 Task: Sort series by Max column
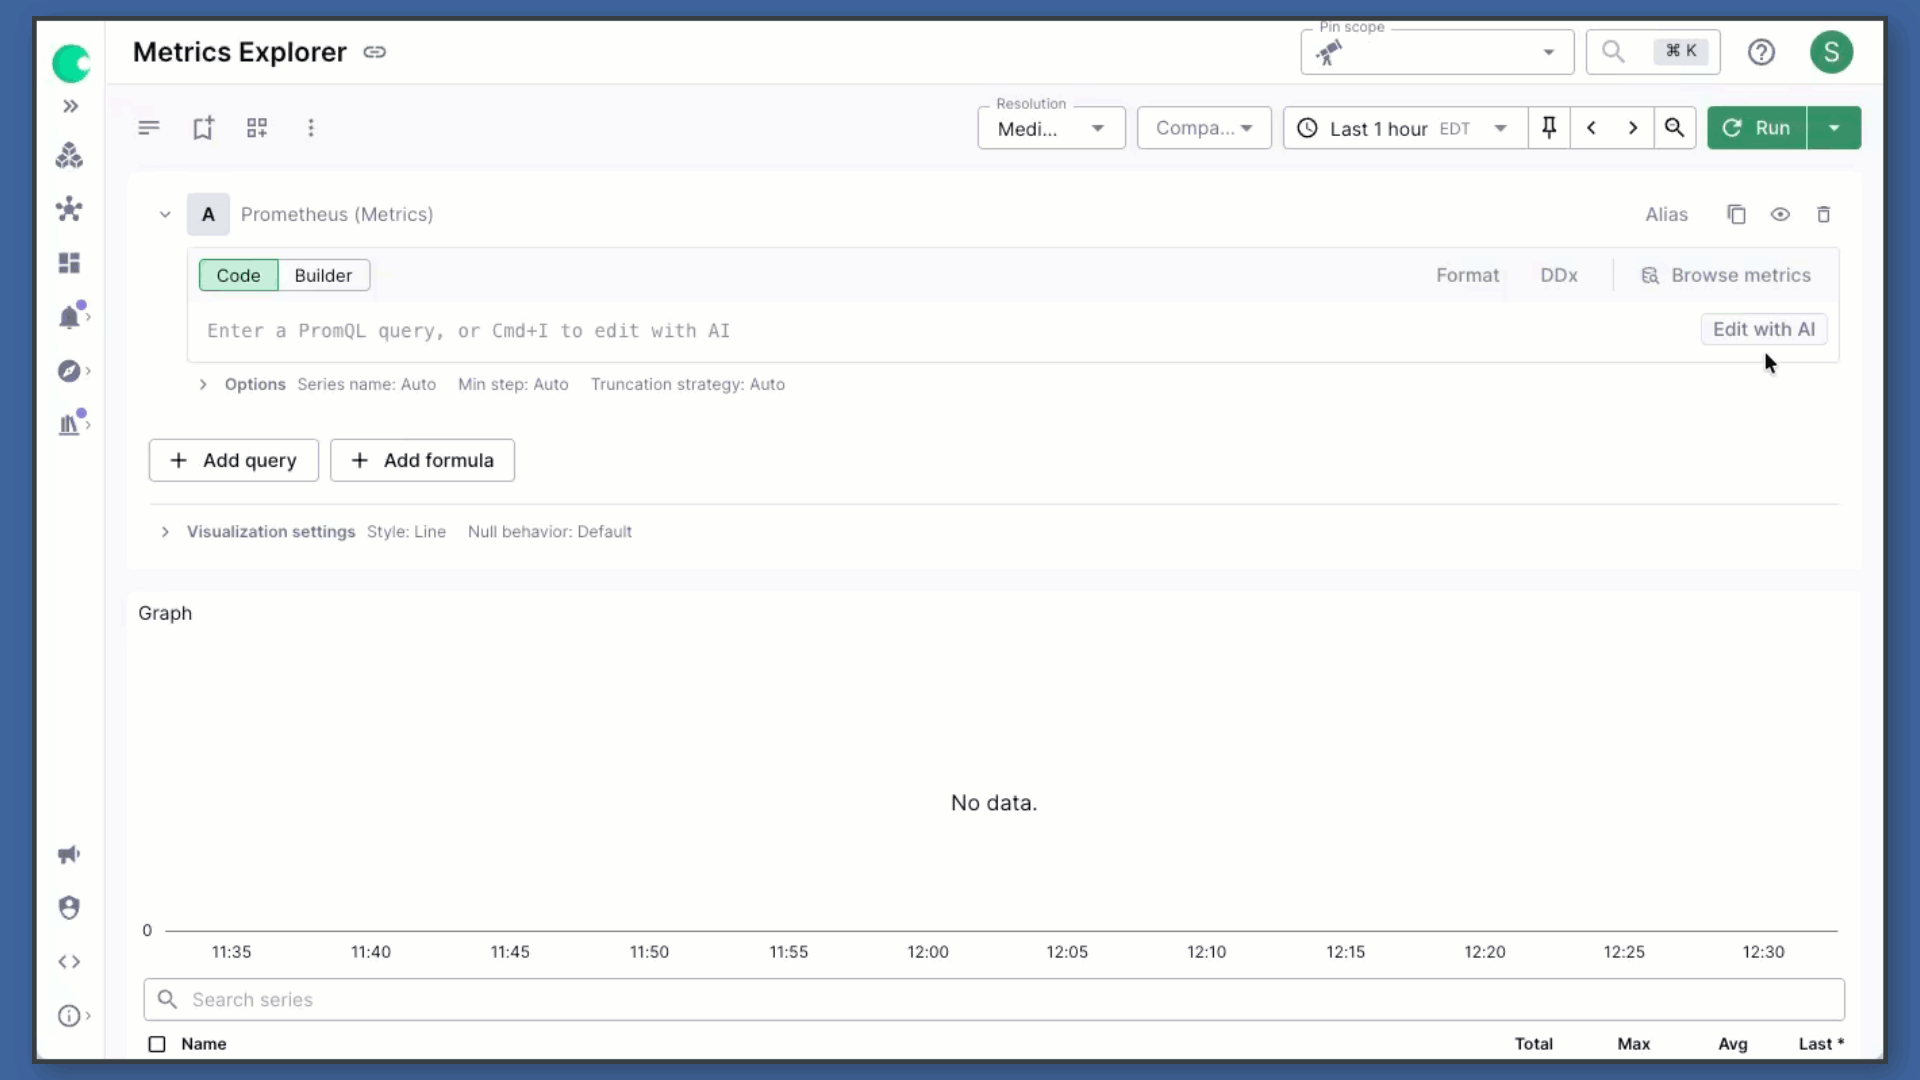[x=1633, y=1044]
